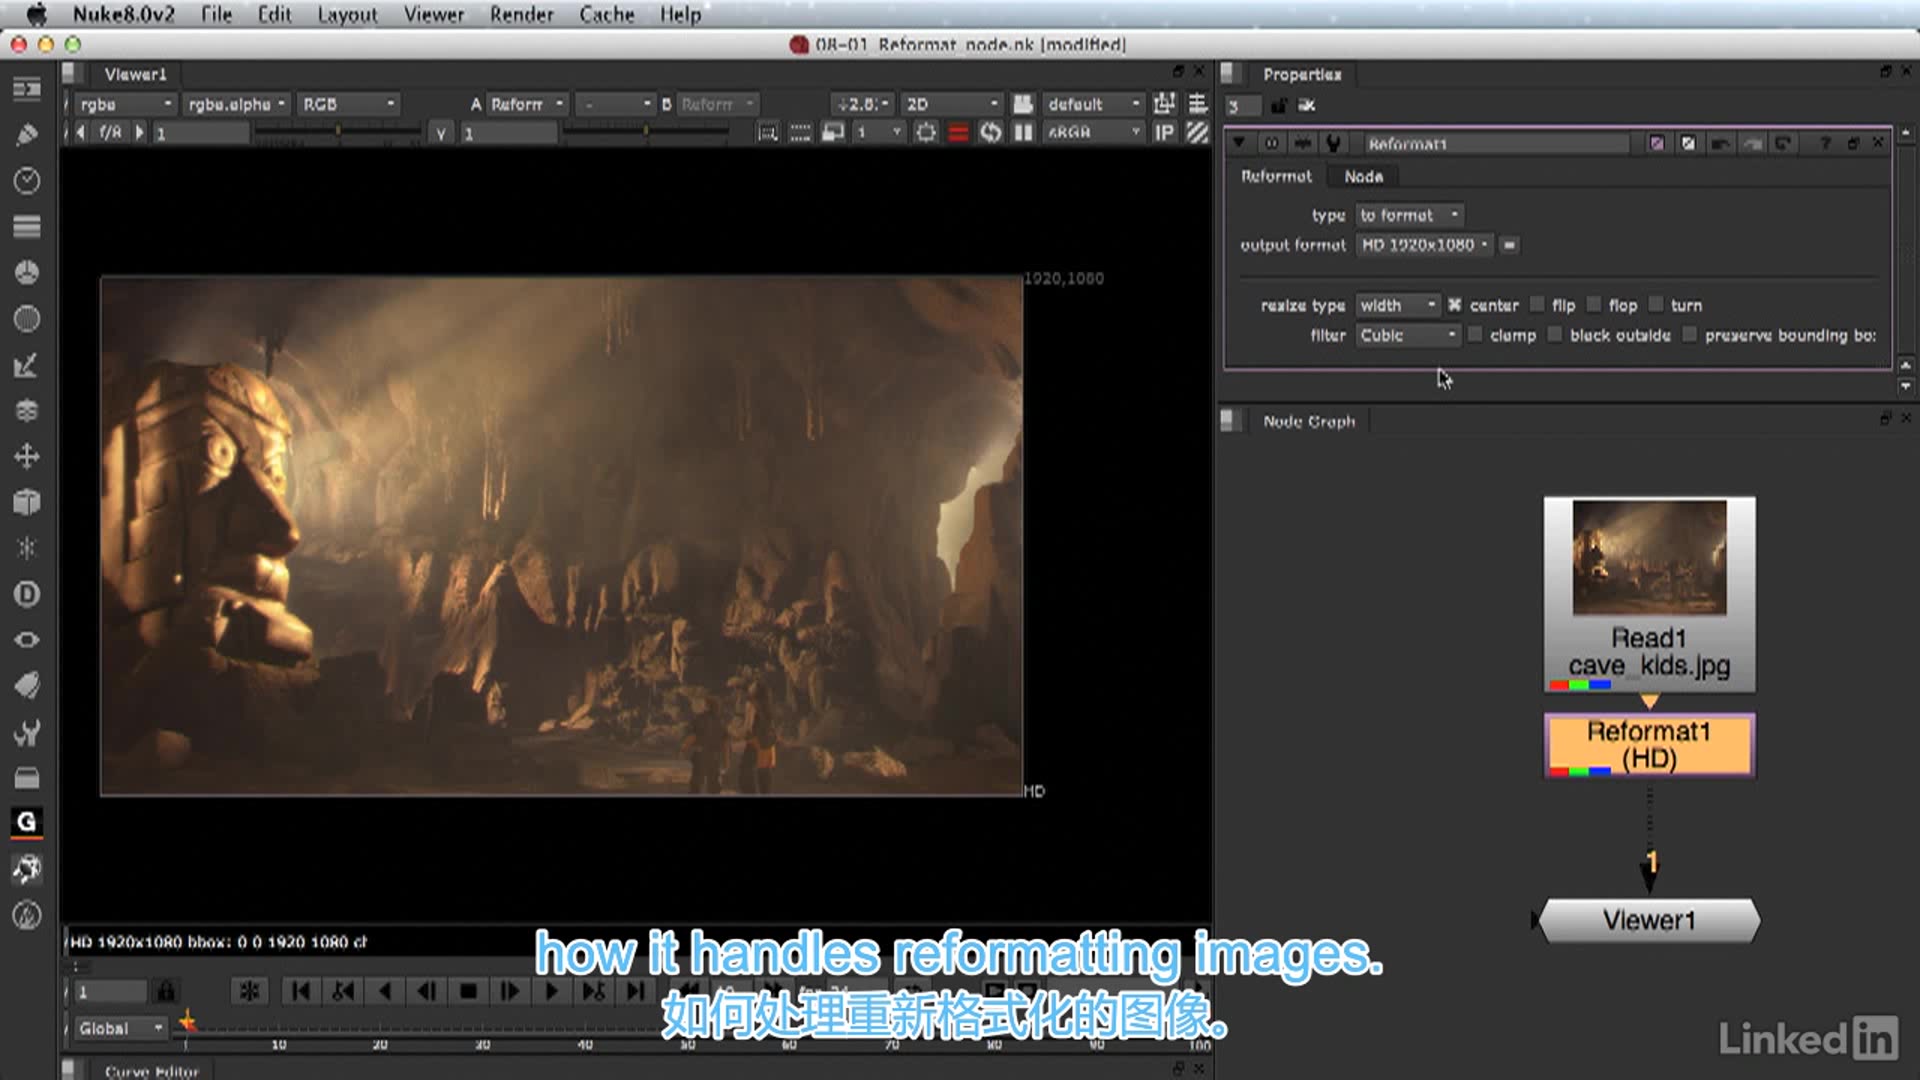Select the Reformat1 node
This screenshot has height=1080, width=1920.
coord(1649,745)
